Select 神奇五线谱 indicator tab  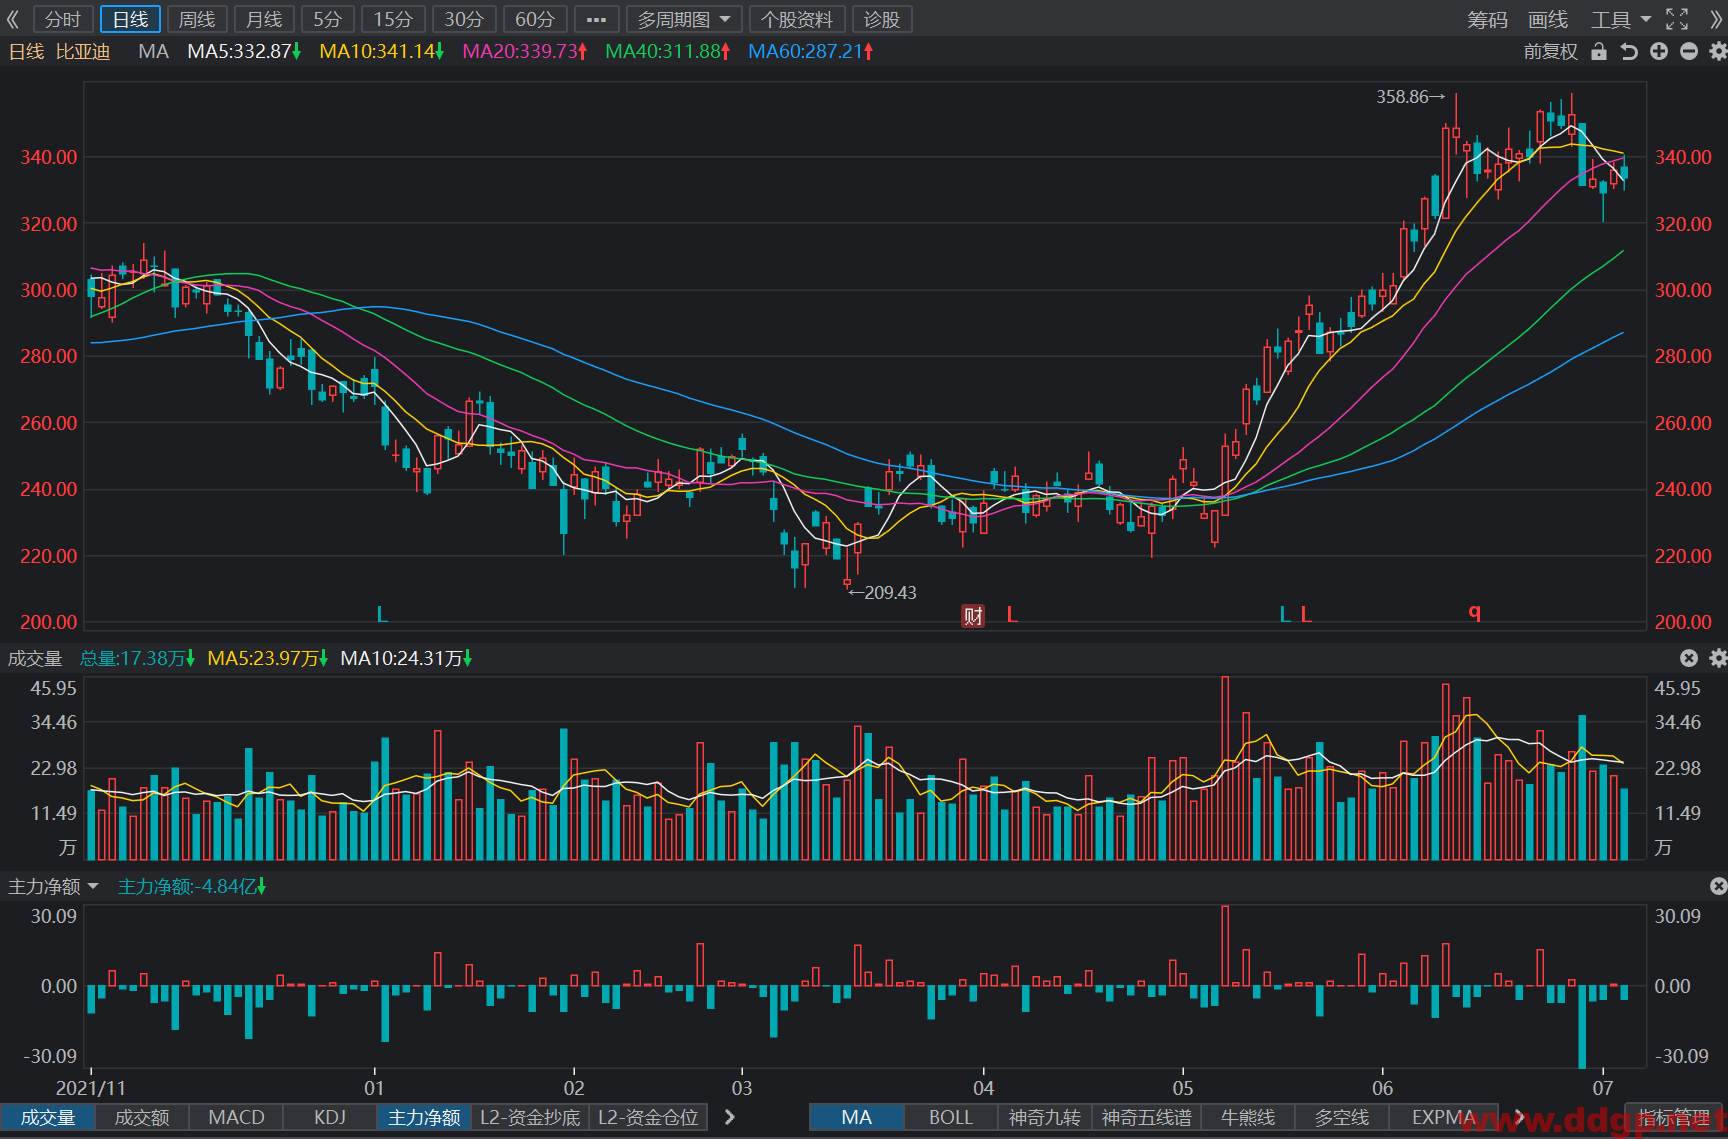pyautogui.click(x=1147, y=1117)
